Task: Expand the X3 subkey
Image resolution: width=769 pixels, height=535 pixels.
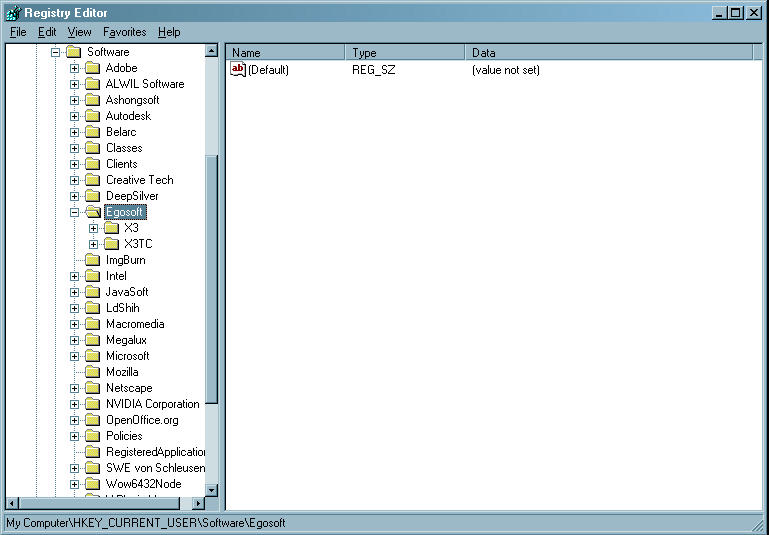Action: [93, 228]
